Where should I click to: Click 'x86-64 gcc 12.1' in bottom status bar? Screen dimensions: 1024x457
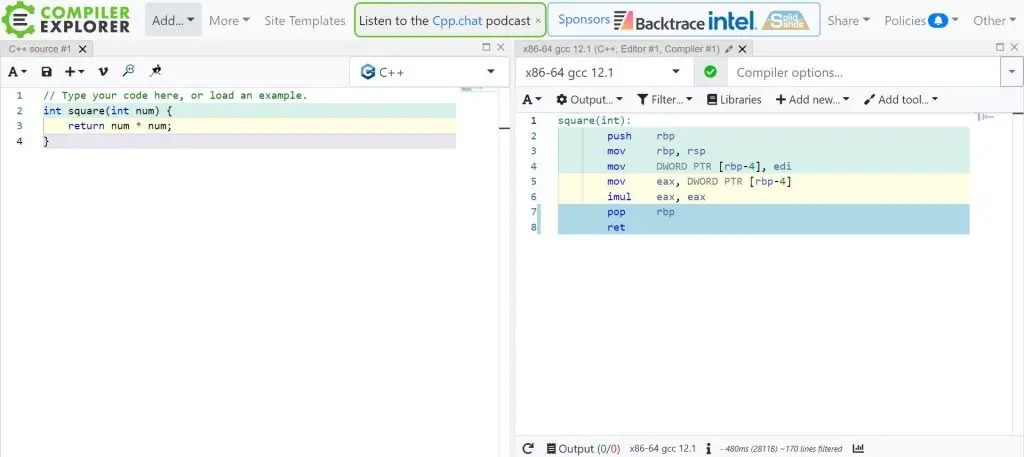662,449
